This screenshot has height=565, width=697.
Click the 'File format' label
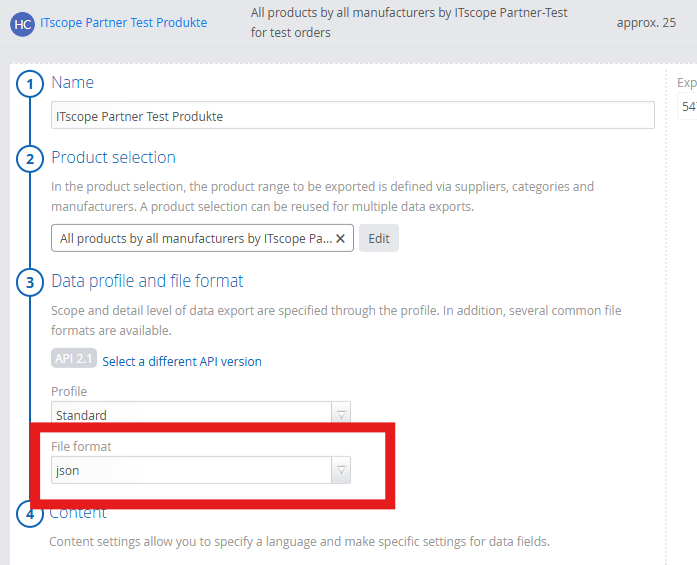point(81,446)
